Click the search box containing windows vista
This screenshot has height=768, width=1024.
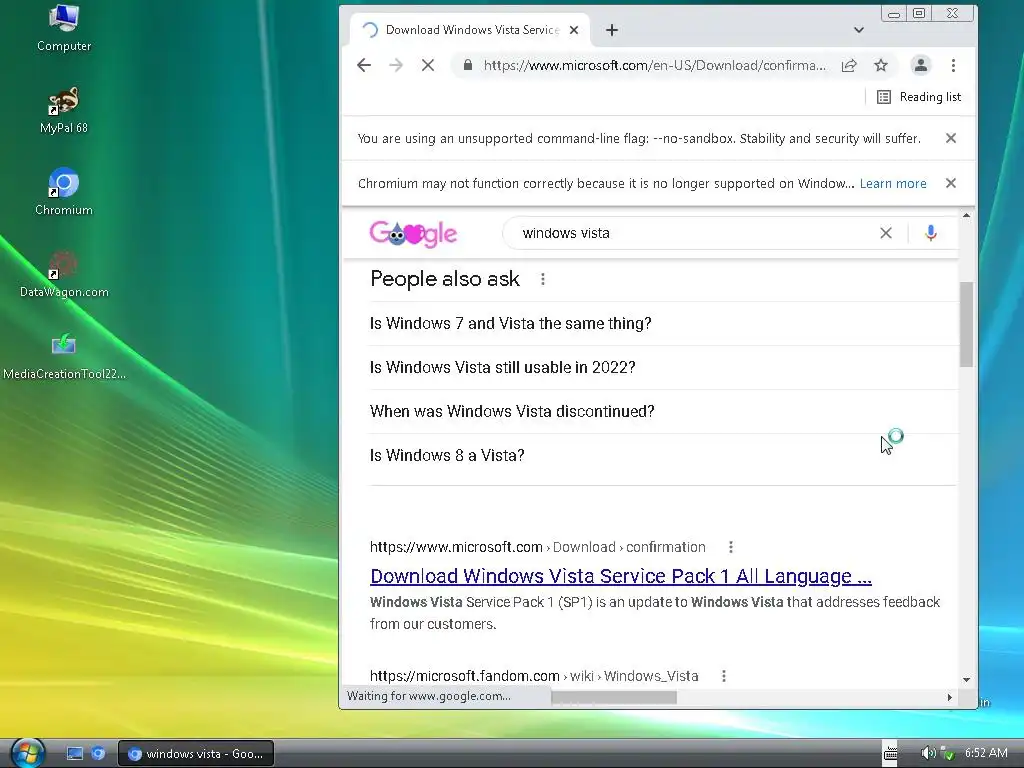pyautogui.click(x=692, y=233)
